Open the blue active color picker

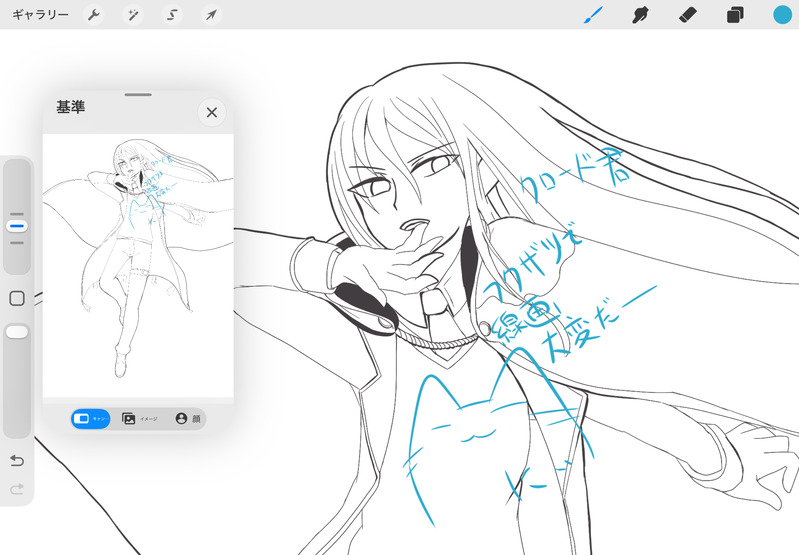pyautogui.click(x=783, y=15)
